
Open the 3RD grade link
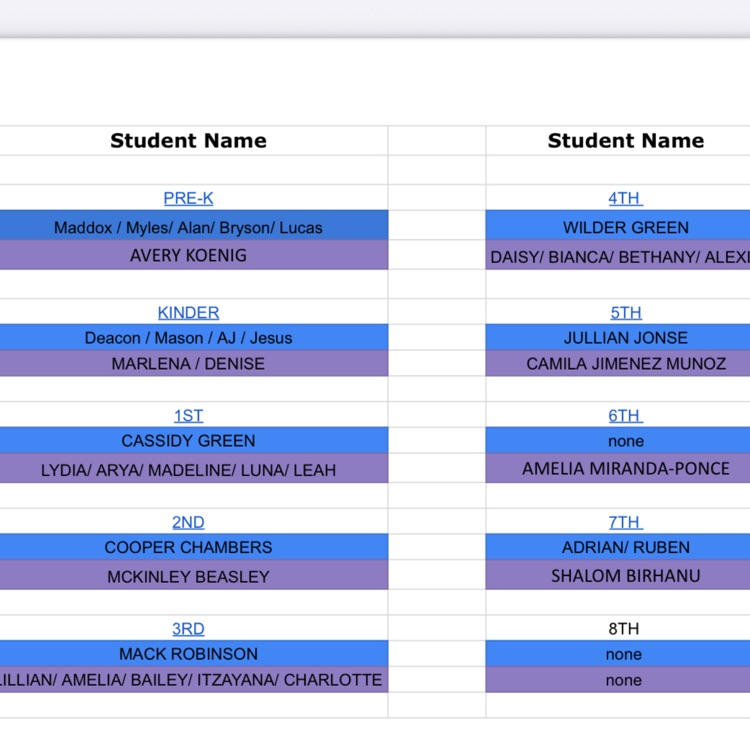click(188, 629)
